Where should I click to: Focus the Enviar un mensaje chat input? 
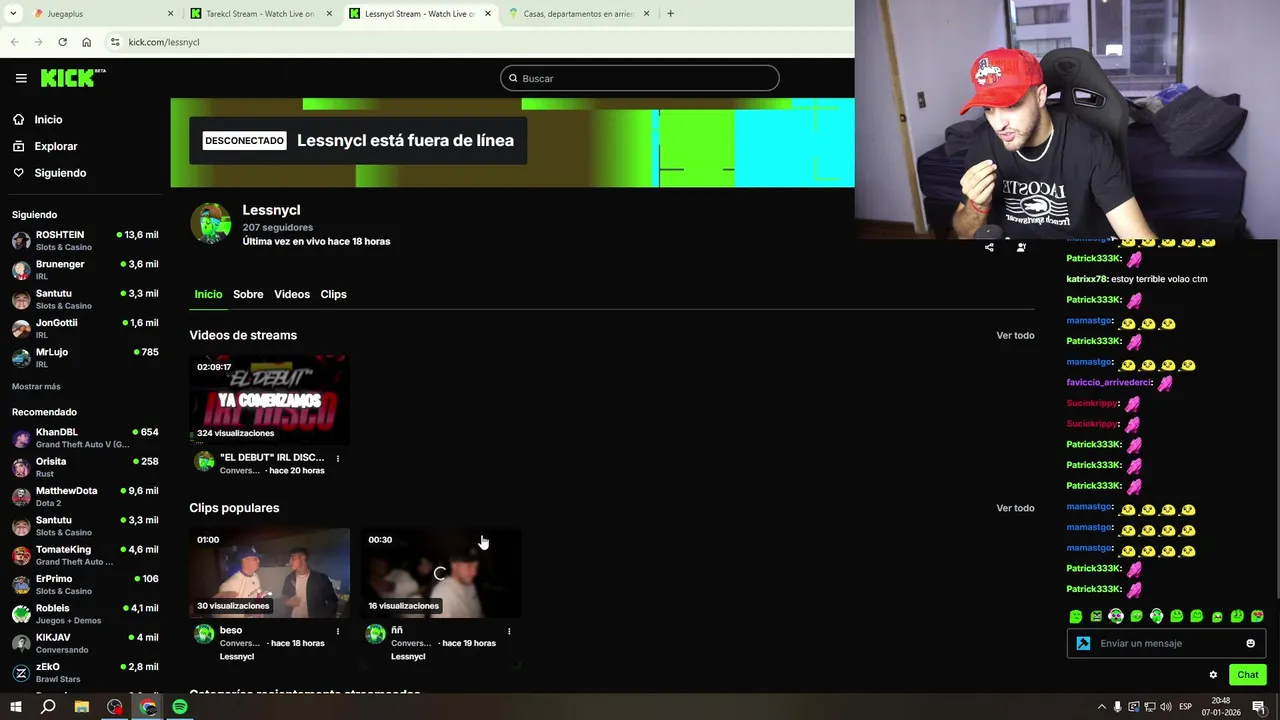[1168, 643]
